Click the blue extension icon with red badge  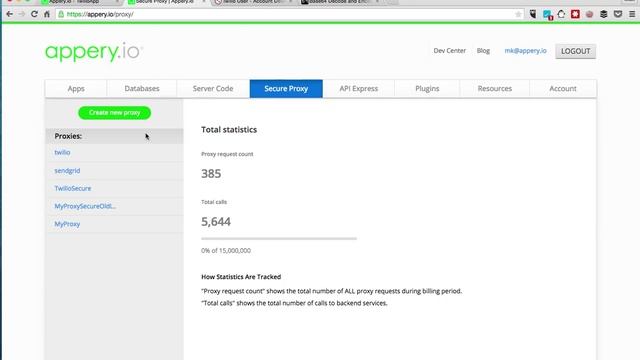[547, 15]
